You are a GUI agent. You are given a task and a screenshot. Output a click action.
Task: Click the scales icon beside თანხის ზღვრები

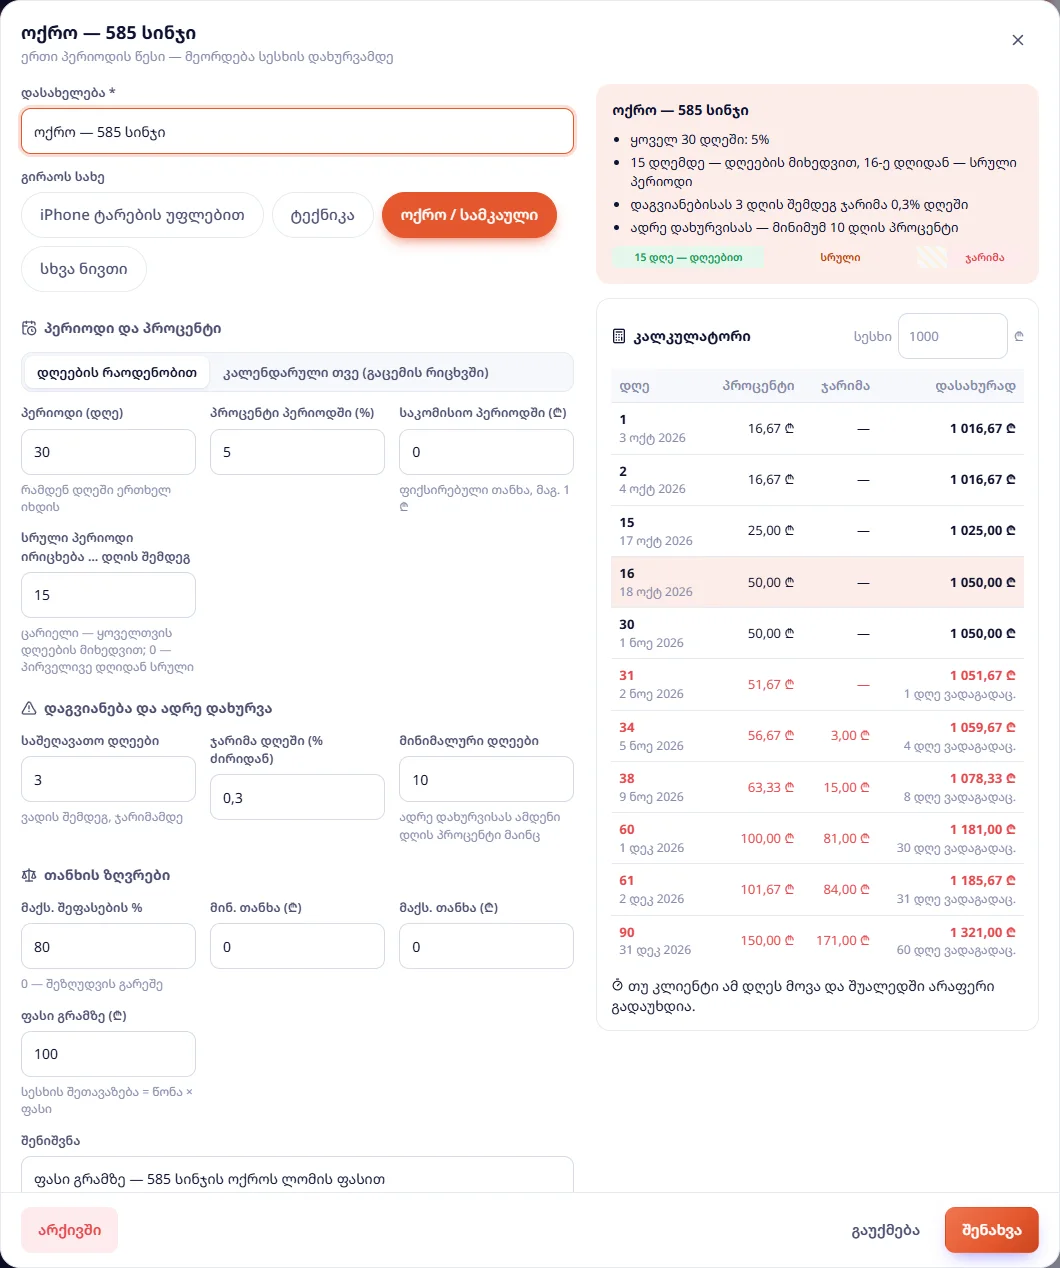click(x=29, y=875)
